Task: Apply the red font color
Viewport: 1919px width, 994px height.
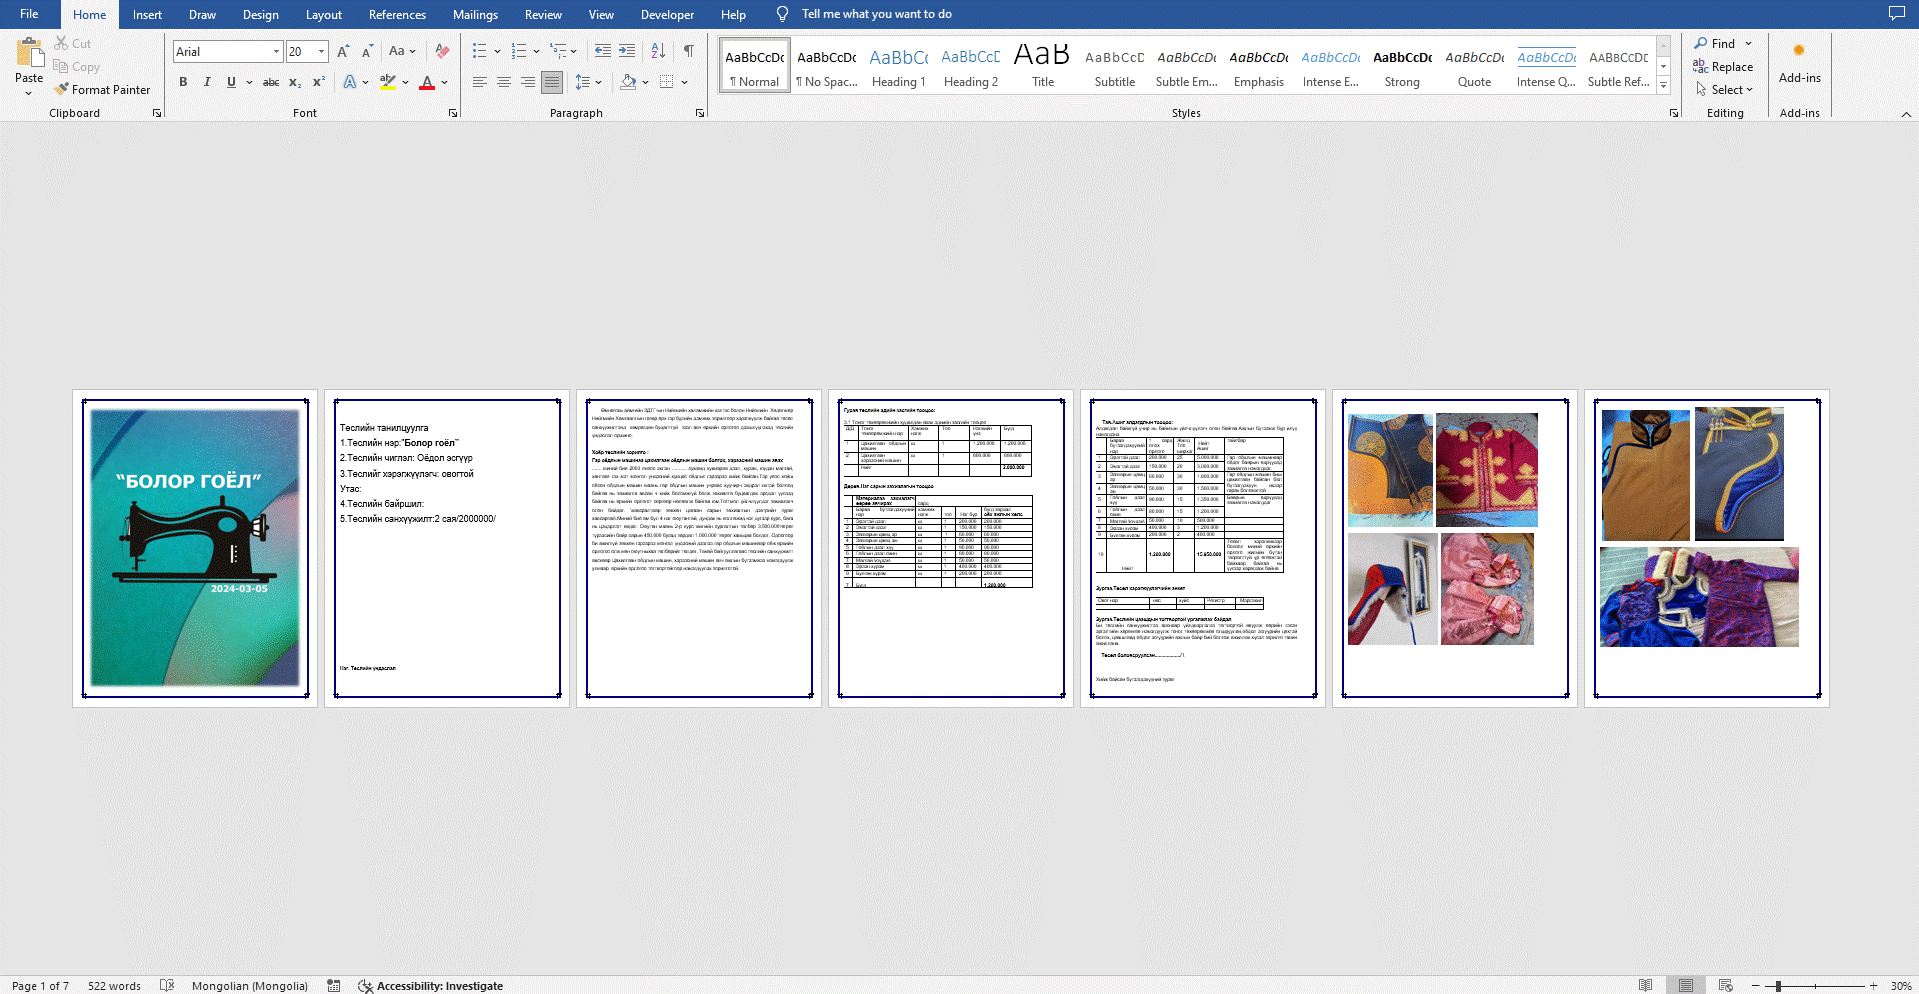Action: tap(427, 82)
